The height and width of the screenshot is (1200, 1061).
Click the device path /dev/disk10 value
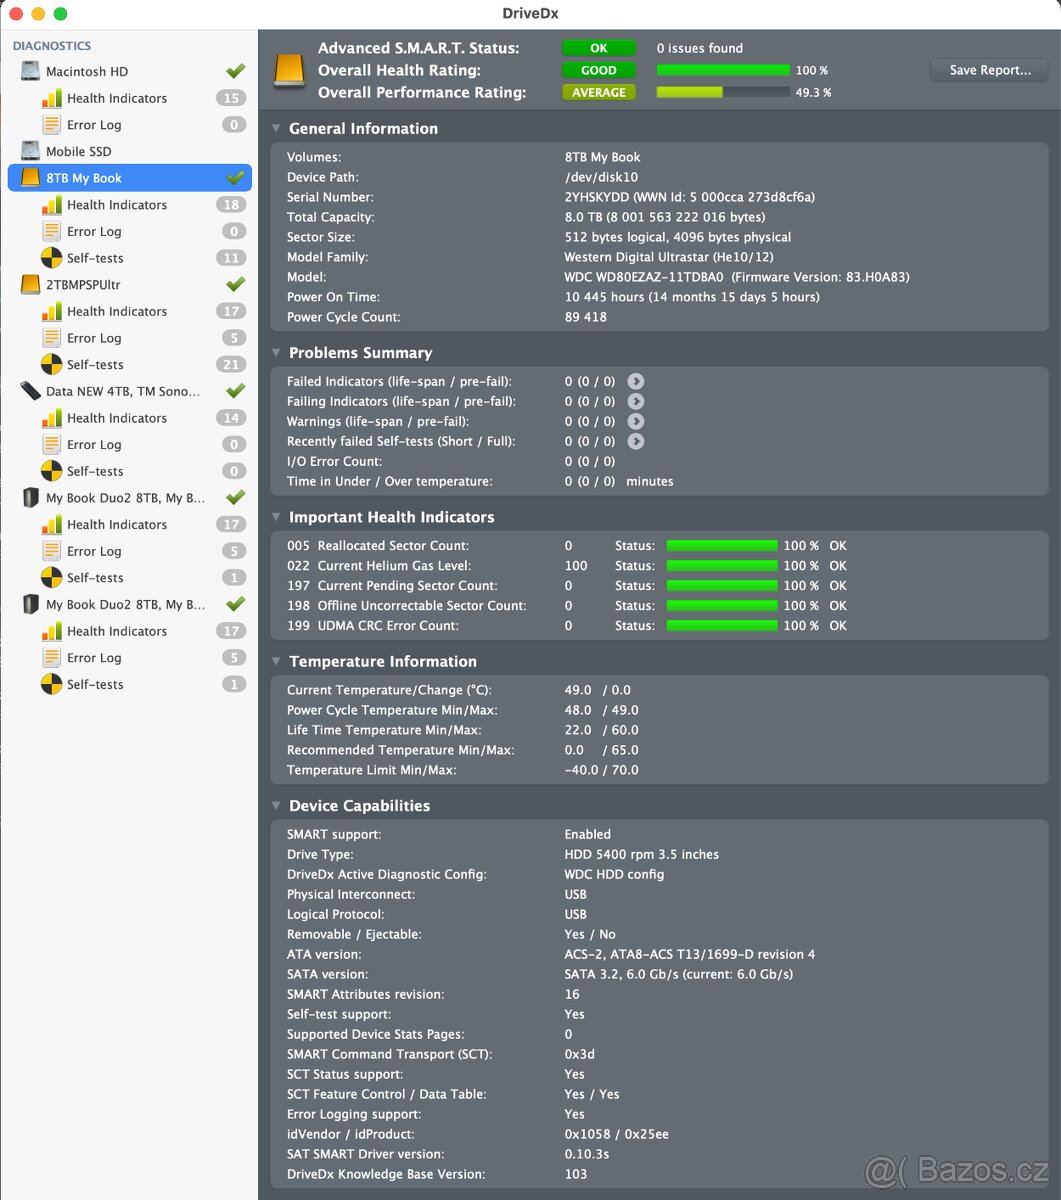click(601, 177)
